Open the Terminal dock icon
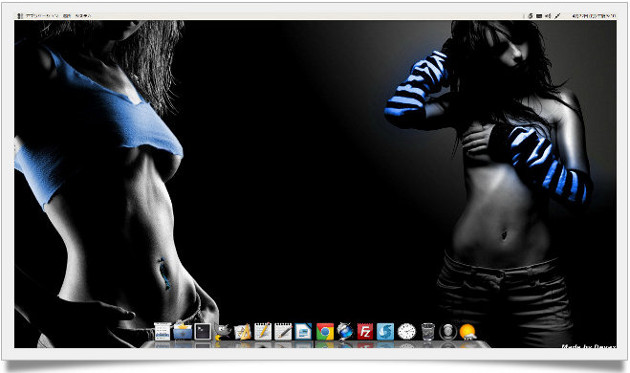Viewport: 630px width, 373px height. 203,332
